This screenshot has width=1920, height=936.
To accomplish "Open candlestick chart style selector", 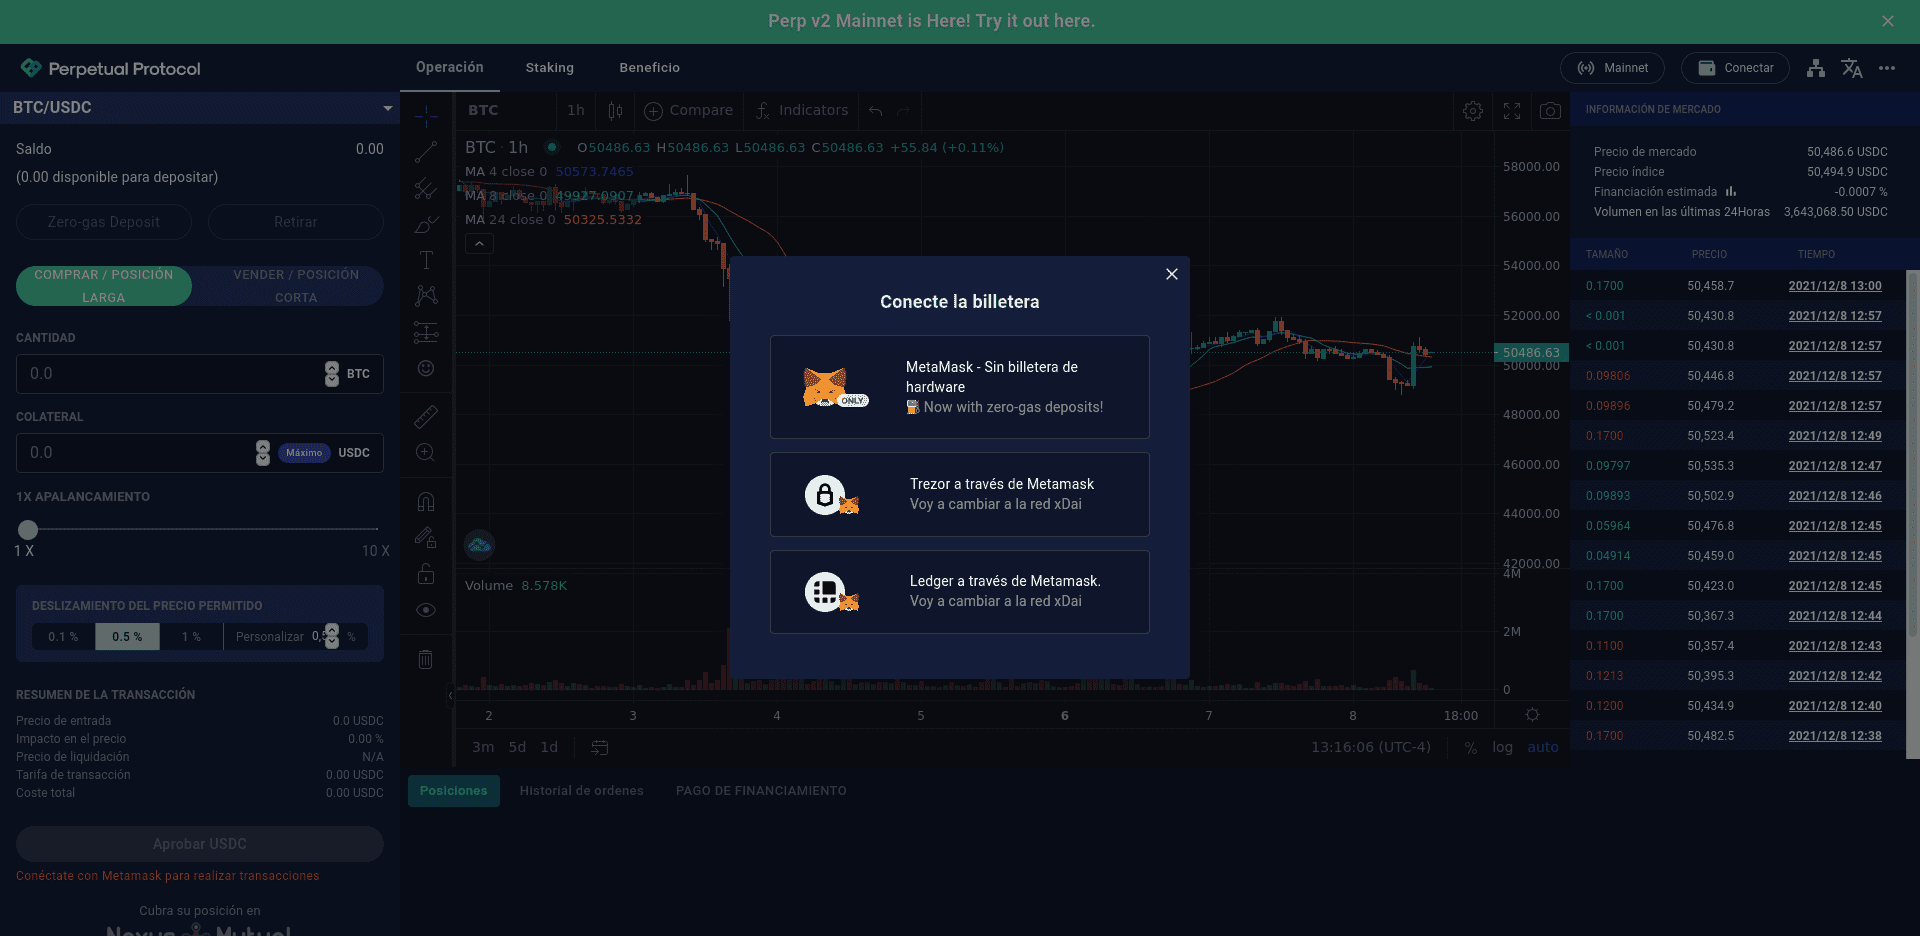I will (x=616, y=111).
